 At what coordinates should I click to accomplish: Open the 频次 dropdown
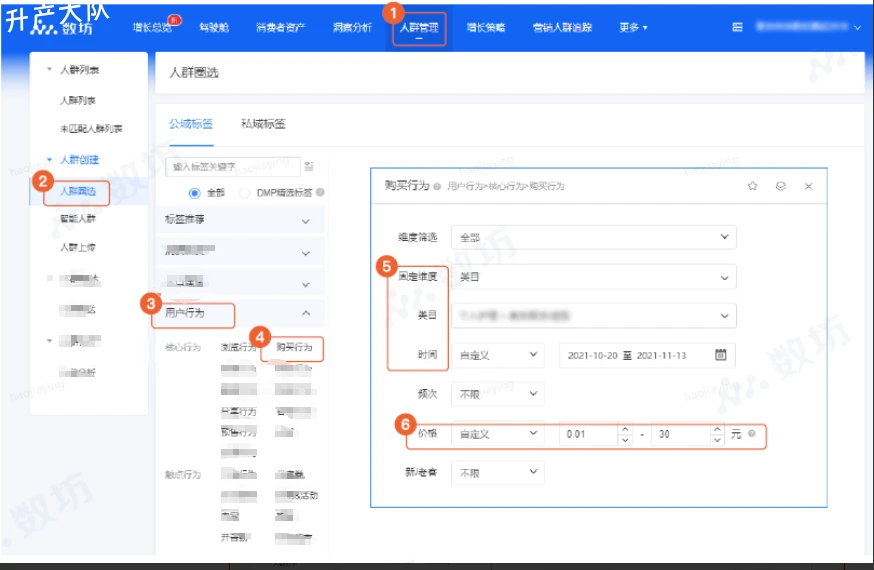498,394
